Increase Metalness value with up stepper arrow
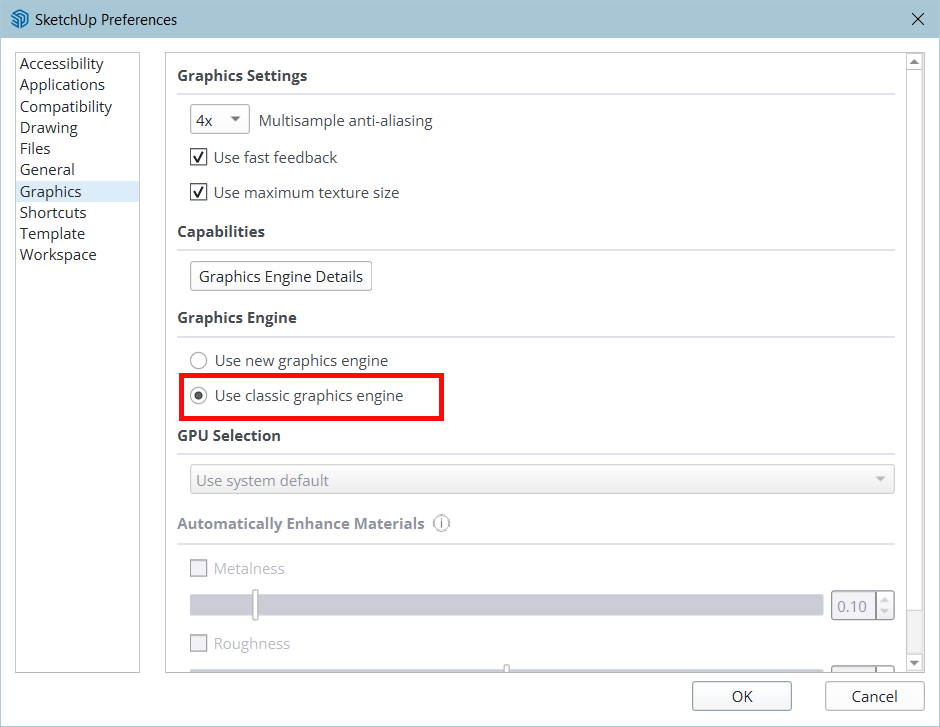 pyautogui.click(x=885, y=599)
